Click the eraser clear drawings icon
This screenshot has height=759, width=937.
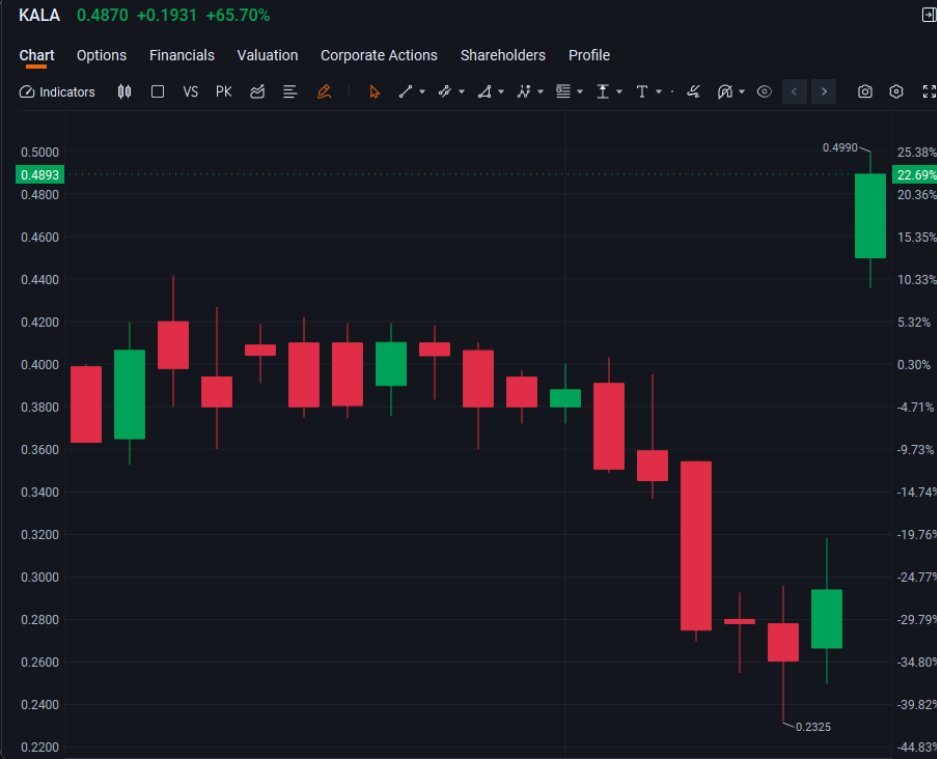[693, 91]
